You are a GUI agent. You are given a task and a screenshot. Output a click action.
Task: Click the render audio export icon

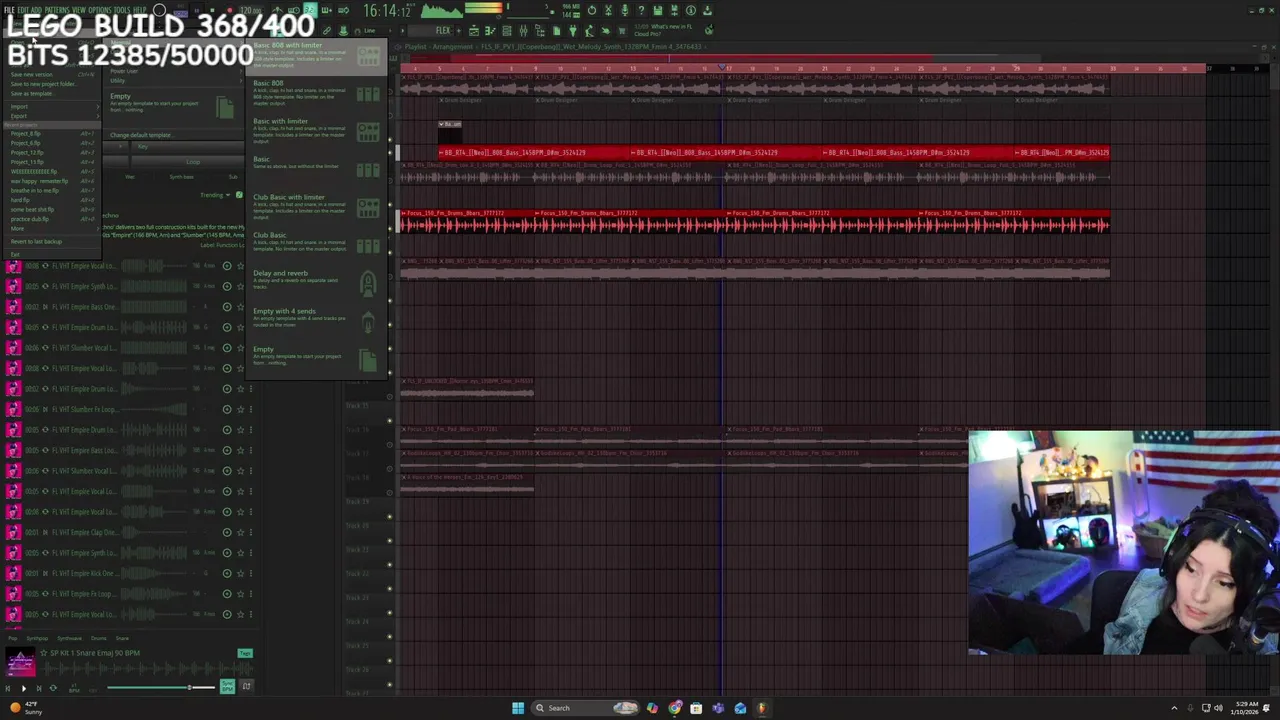point(674,10)
